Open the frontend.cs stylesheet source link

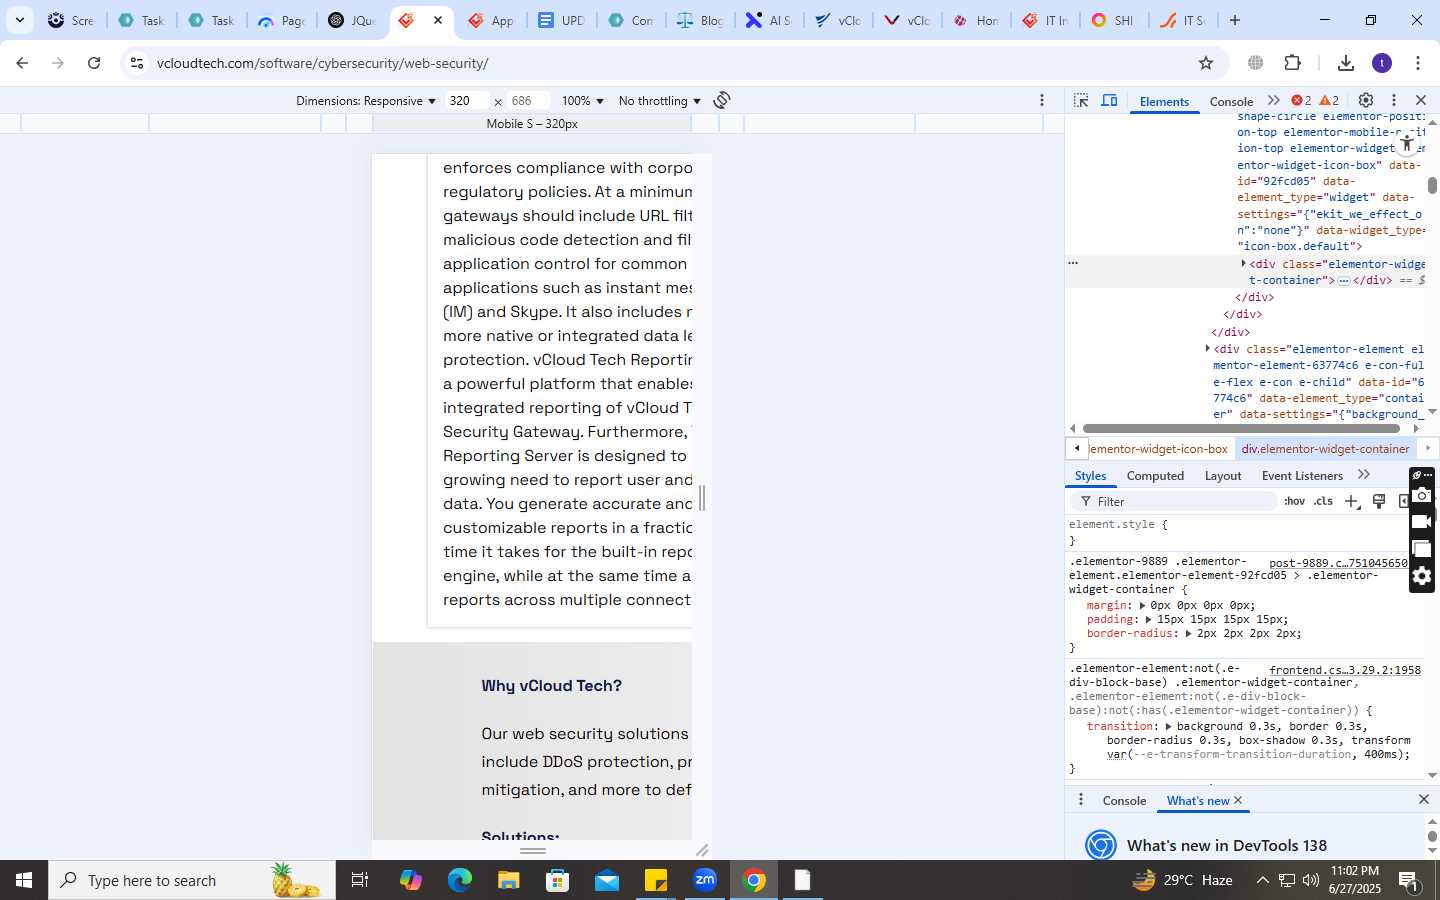(x=1345, y=670)
